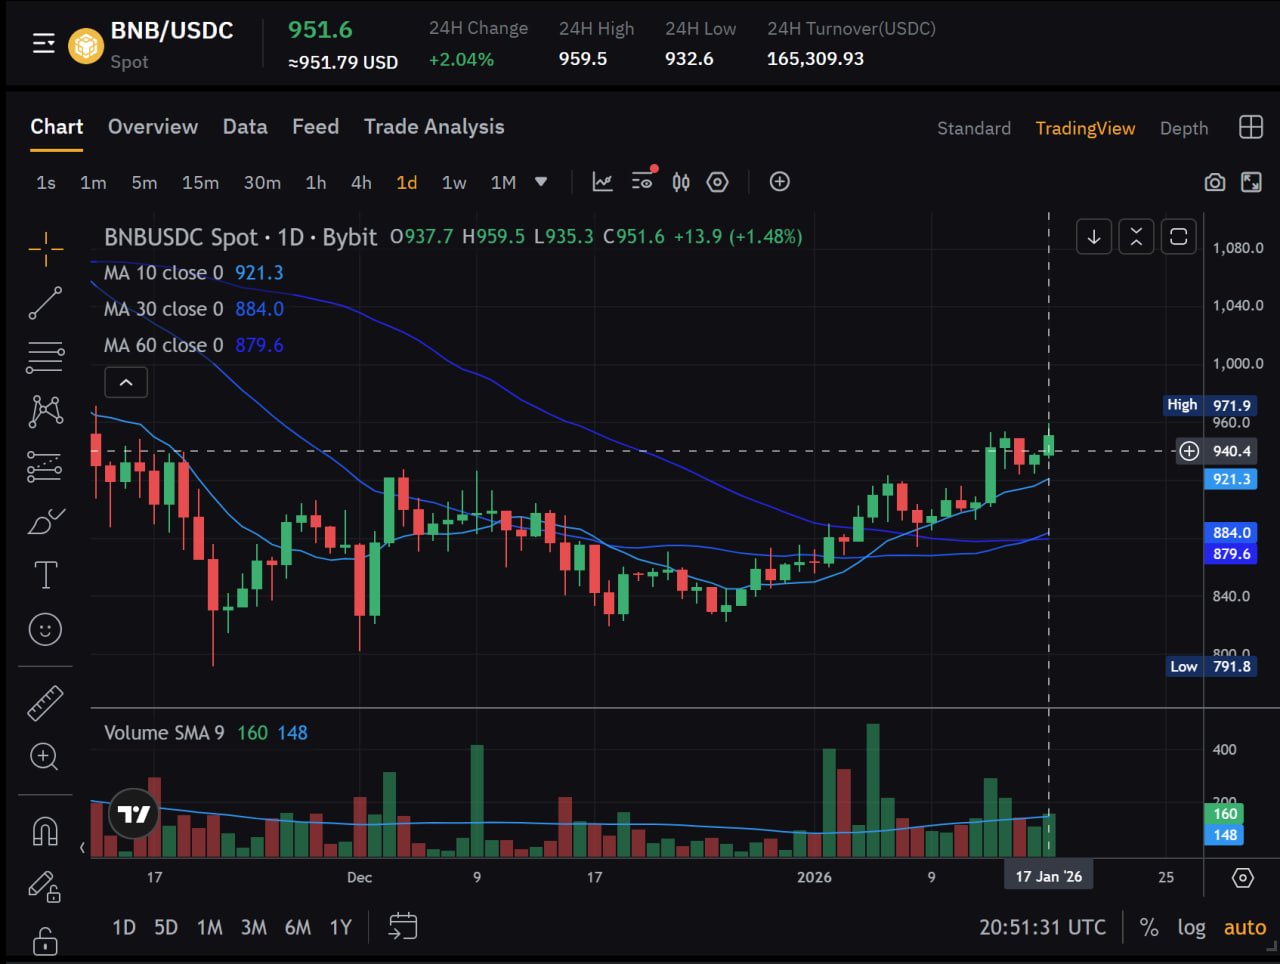The width and height of the screenshot is (1280, 964).
Task: Open the Data tab
Action: click(245, 127)
